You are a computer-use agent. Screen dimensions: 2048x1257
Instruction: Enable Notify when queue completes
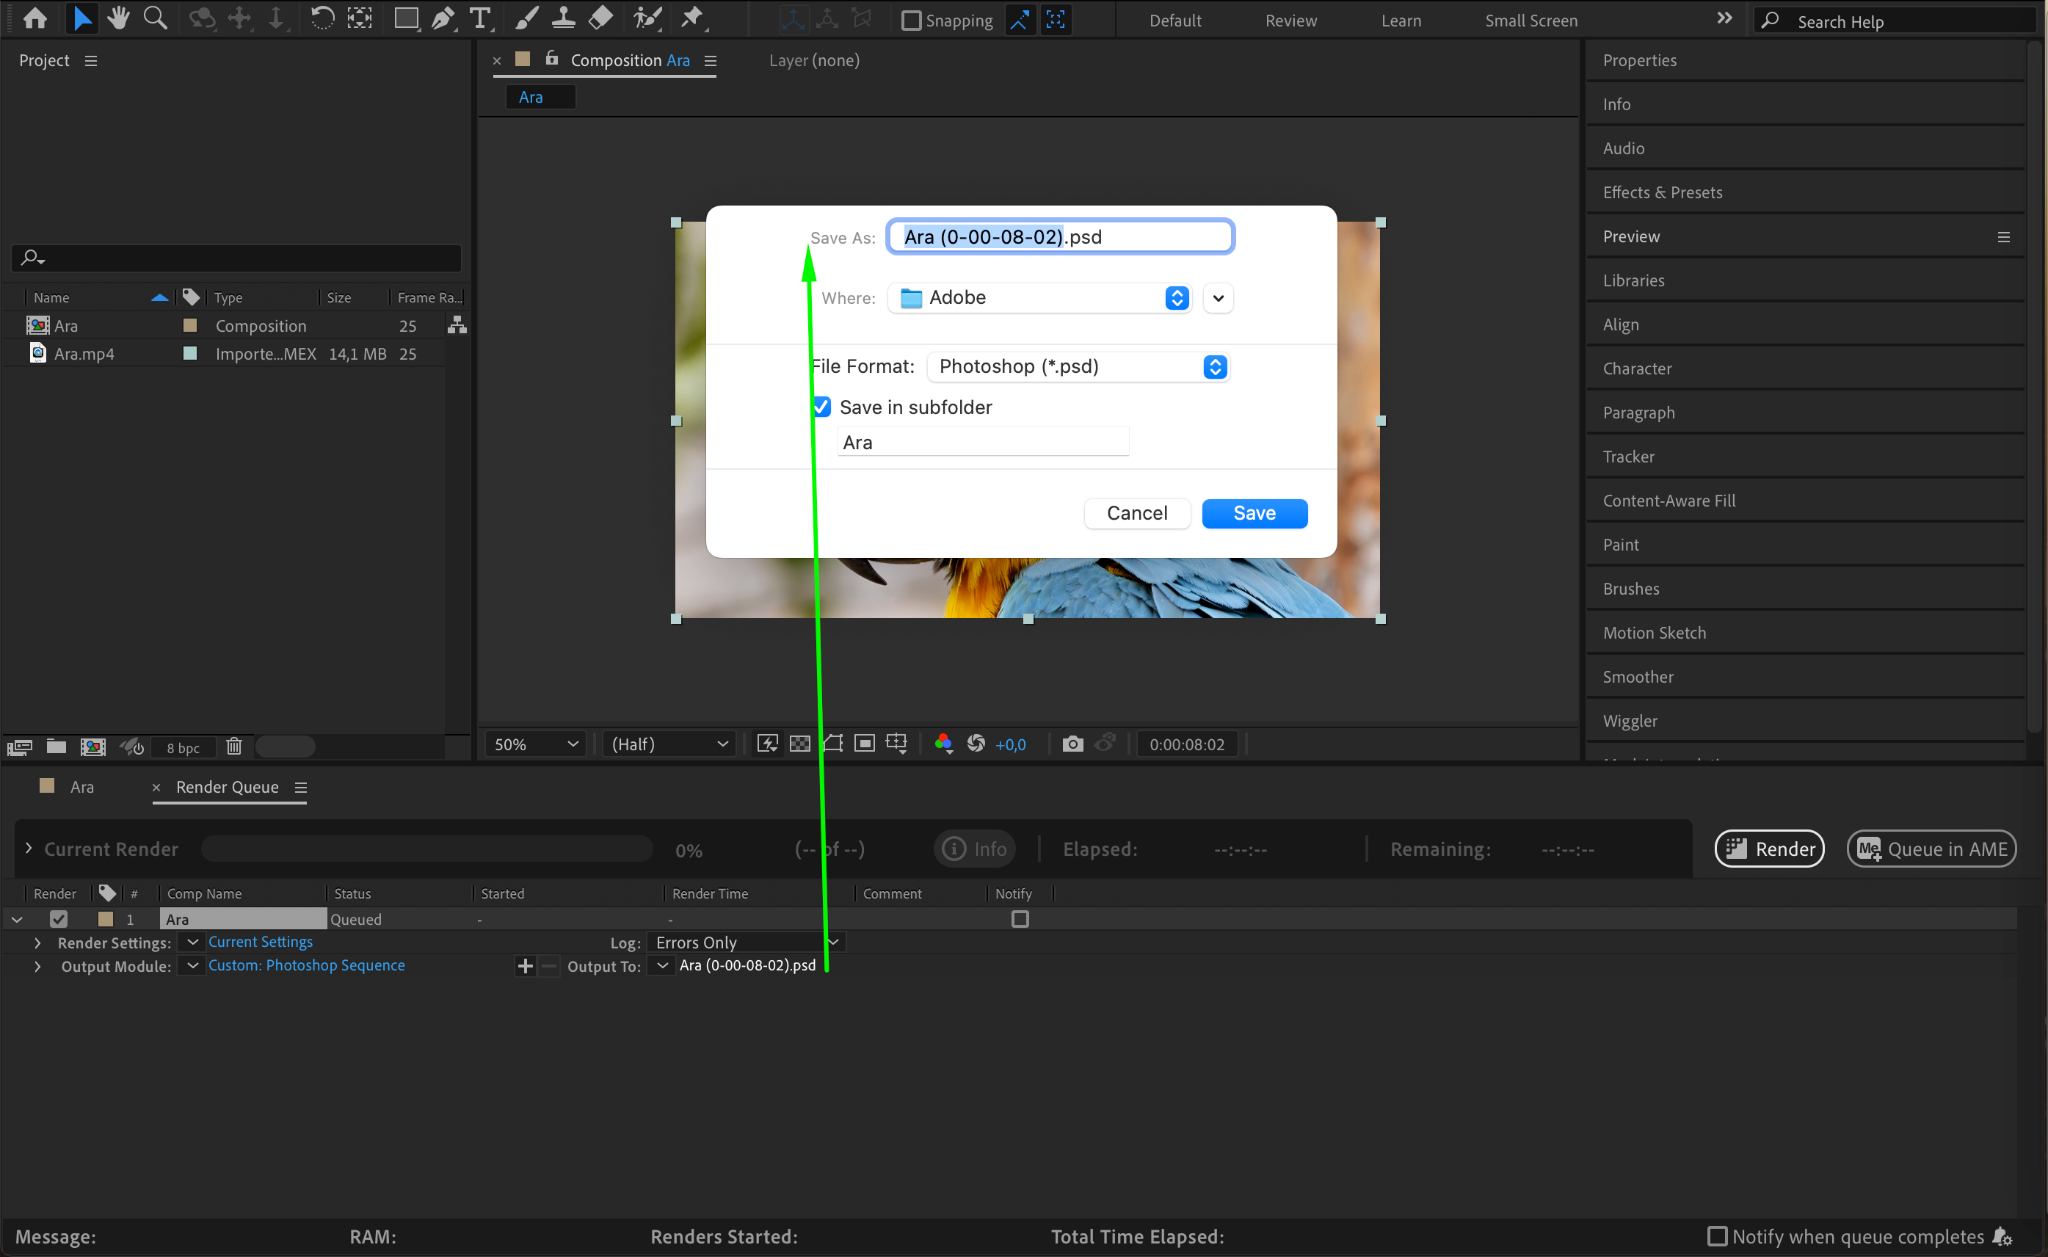point(1717,1236)
